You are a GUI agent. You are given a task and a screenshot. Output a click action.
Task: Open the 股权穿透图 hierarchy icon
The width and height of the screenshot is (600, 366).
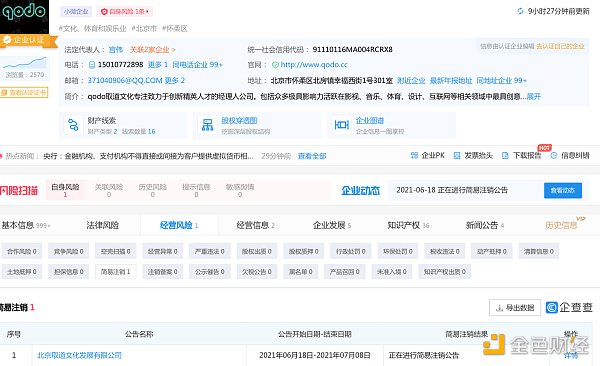point(207,125)
